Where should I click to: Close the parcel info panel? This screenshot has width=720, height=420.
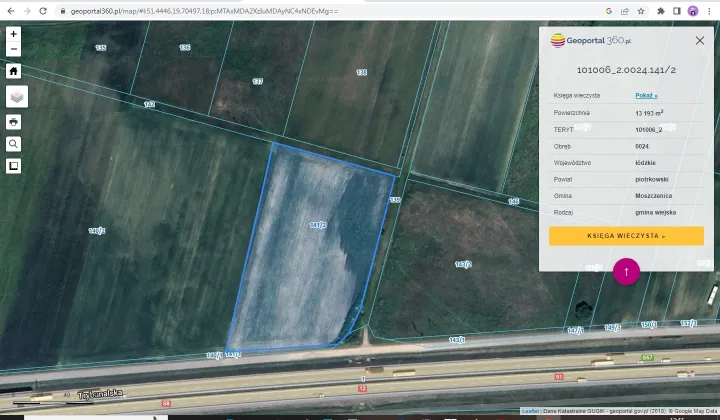(699, 41)
